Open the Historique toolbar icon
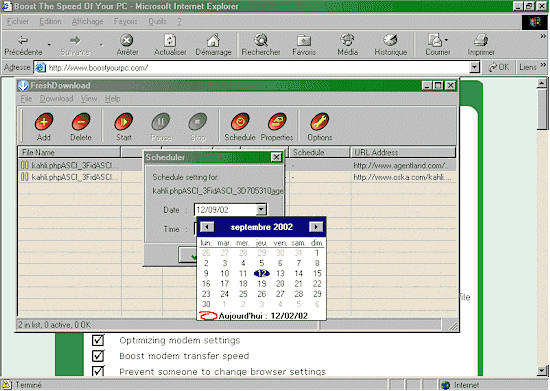 [390, 40]
